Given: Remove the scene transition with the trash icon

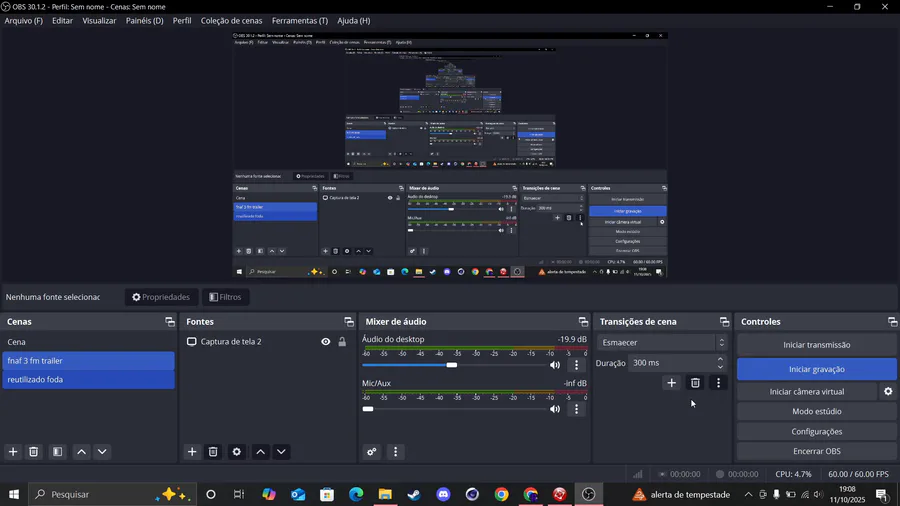Looking at the screenshot, I should click(x=695, y=383).
